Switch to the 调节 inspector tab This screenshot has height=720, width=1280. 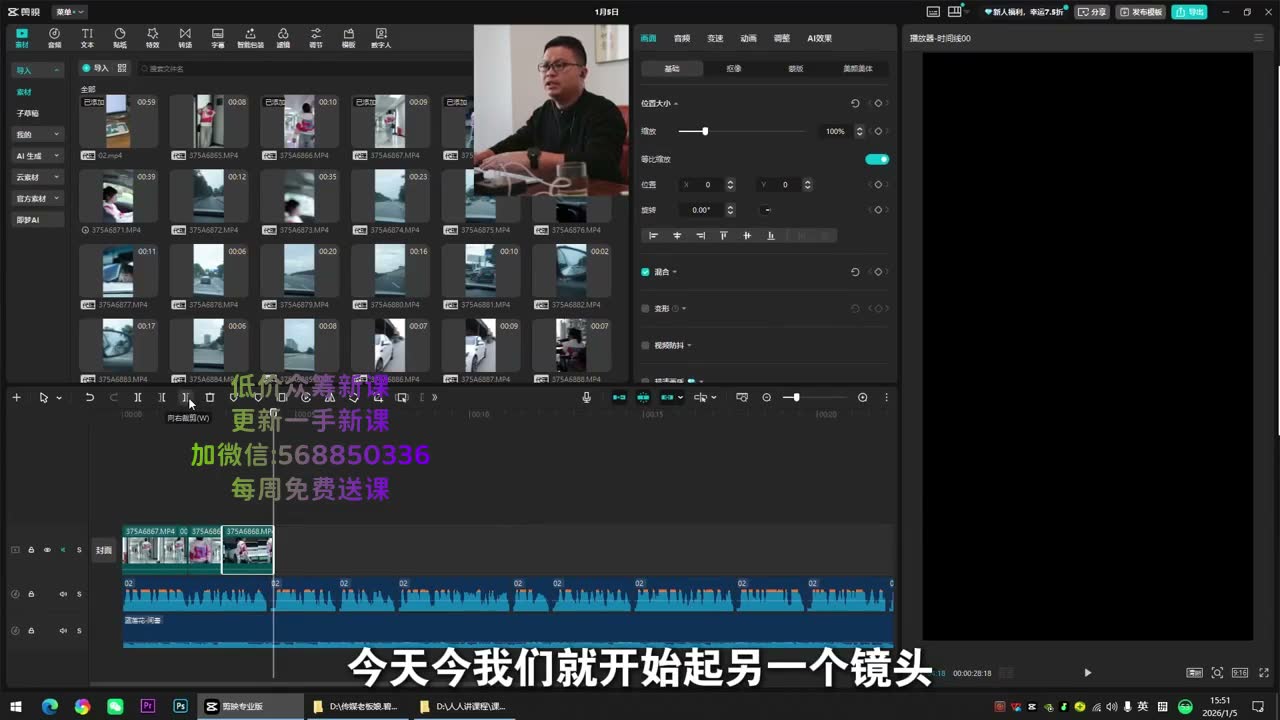pos(782,38)
